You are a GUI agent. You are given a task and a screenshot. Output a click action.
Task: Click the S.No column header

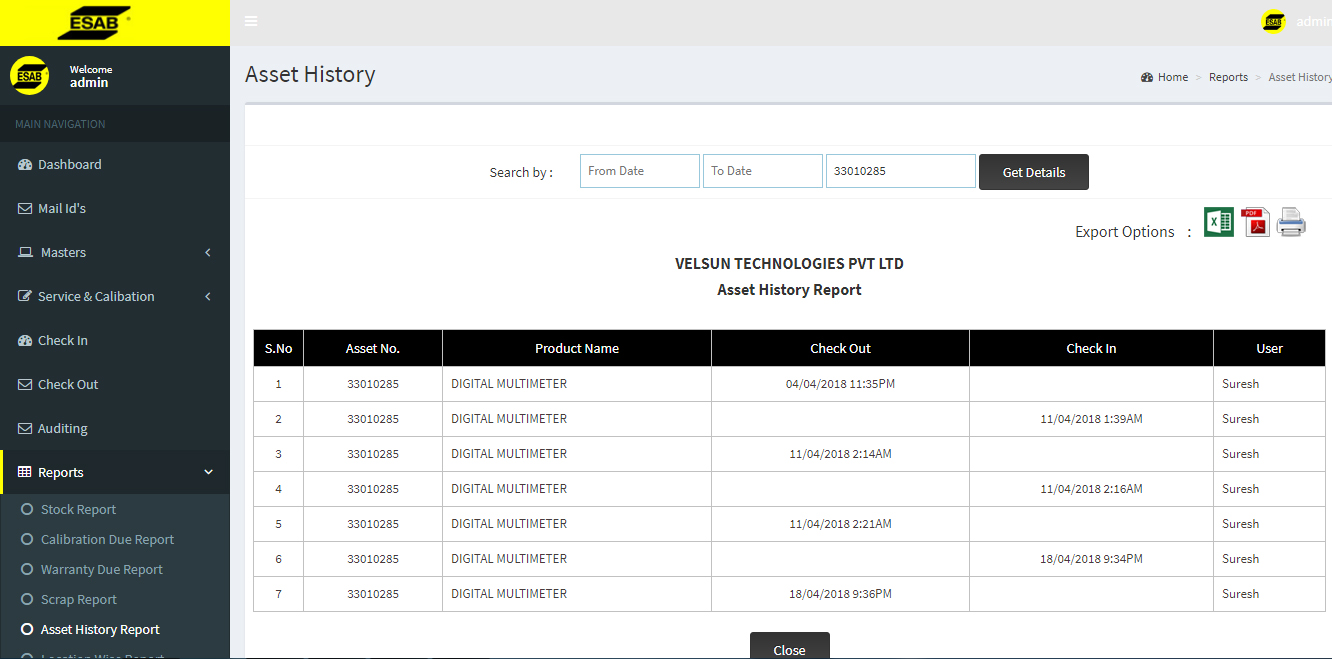click(x=278, y=348)
